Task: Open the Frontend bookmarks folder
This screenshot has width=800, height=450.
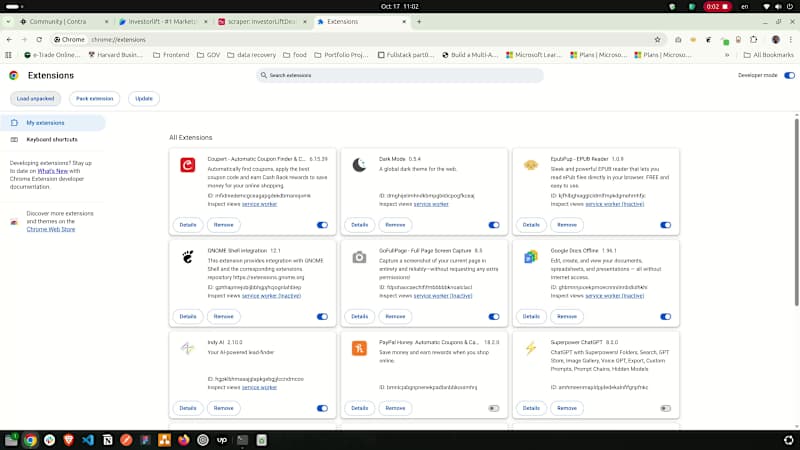Action: [171, 55]
